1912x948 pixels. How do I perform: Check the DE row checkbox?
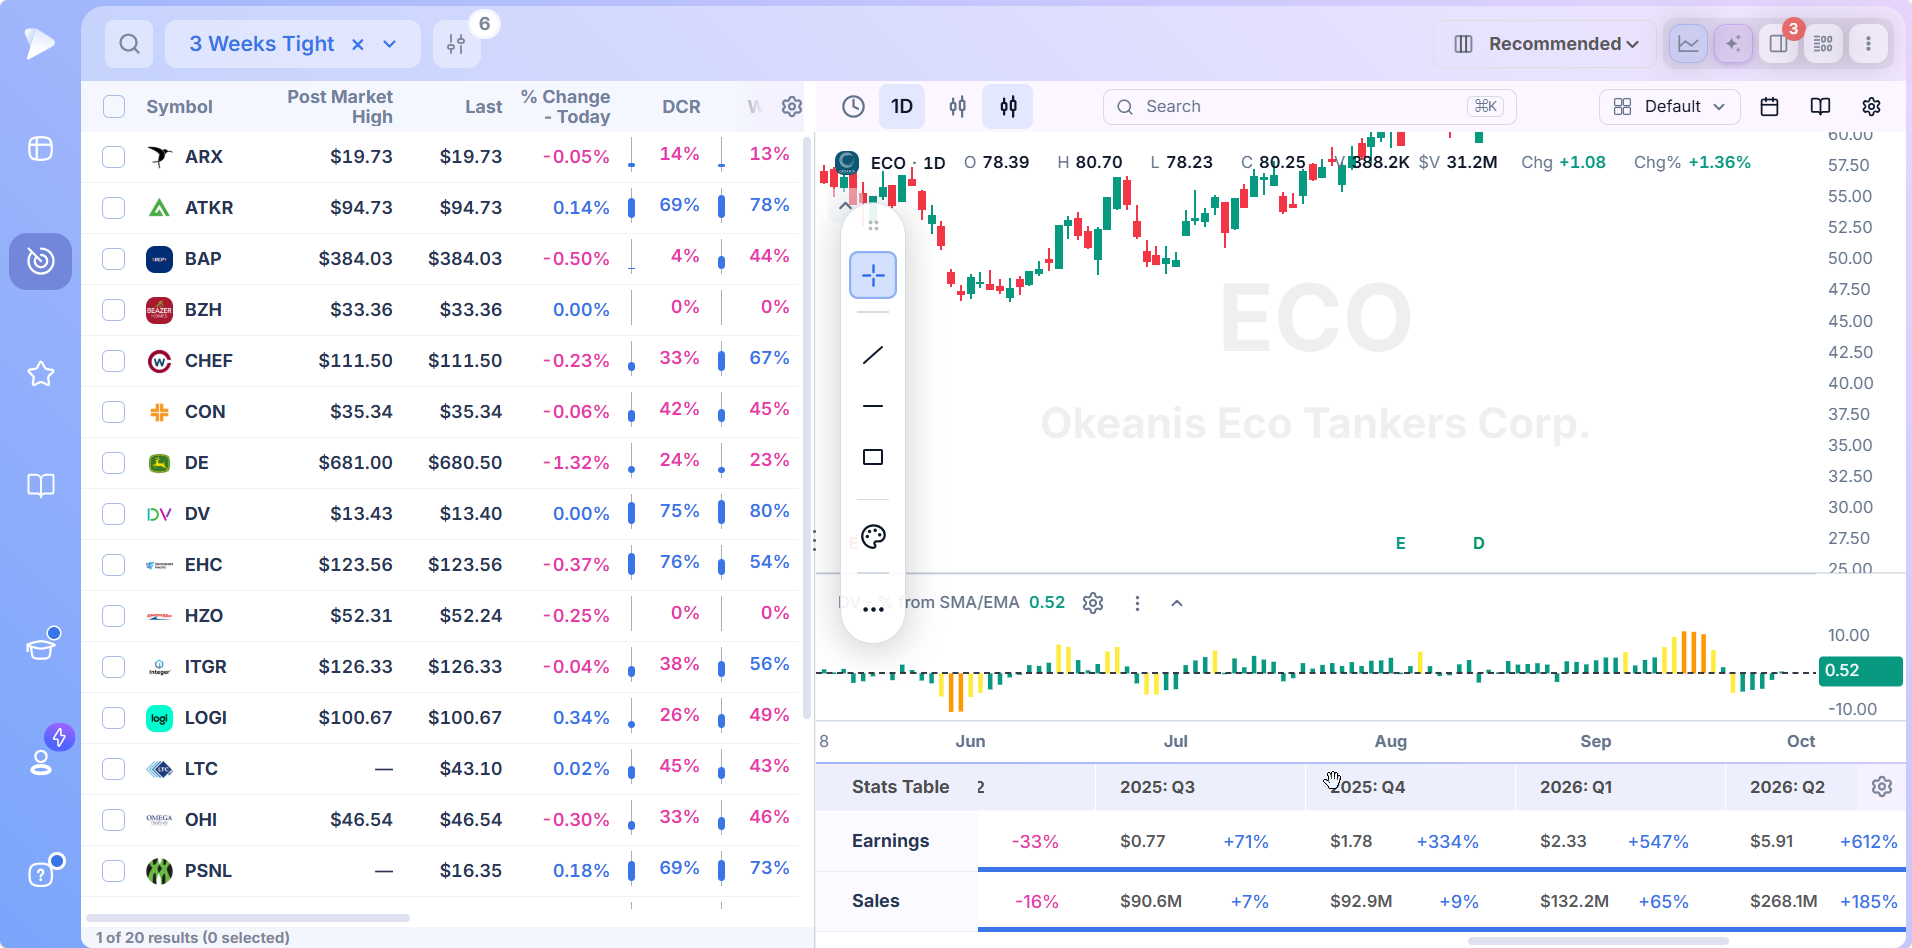click(x=114, y=463)
